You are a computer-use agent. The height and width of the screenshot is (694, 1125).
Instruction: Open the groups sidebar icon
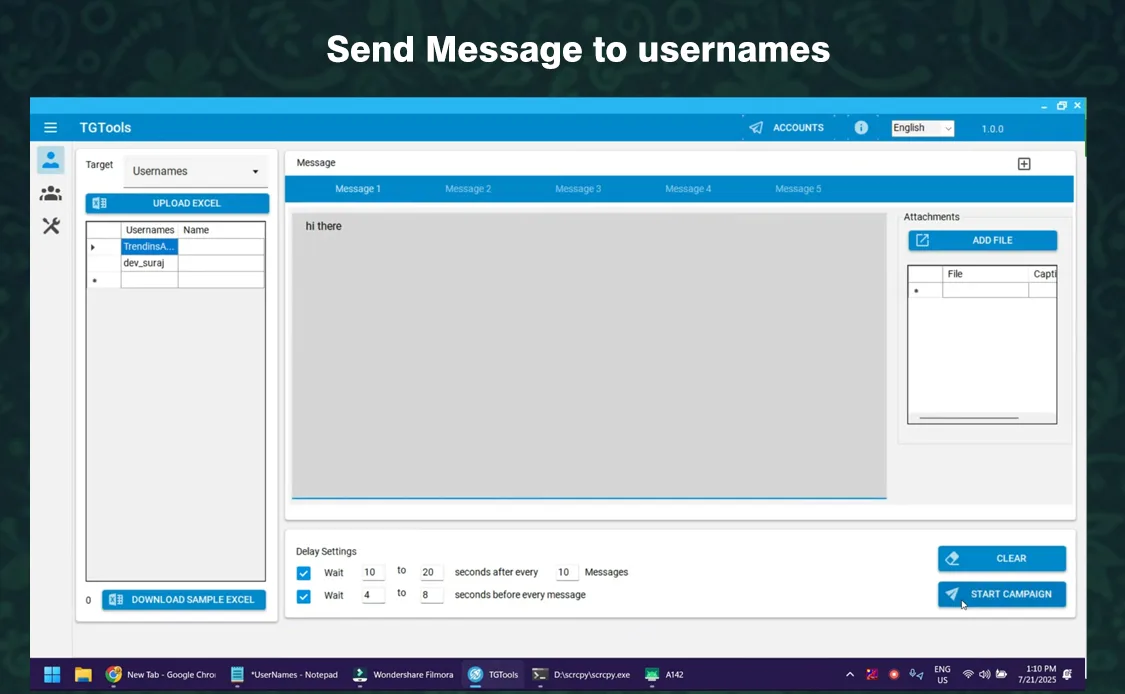pos(50,193)
